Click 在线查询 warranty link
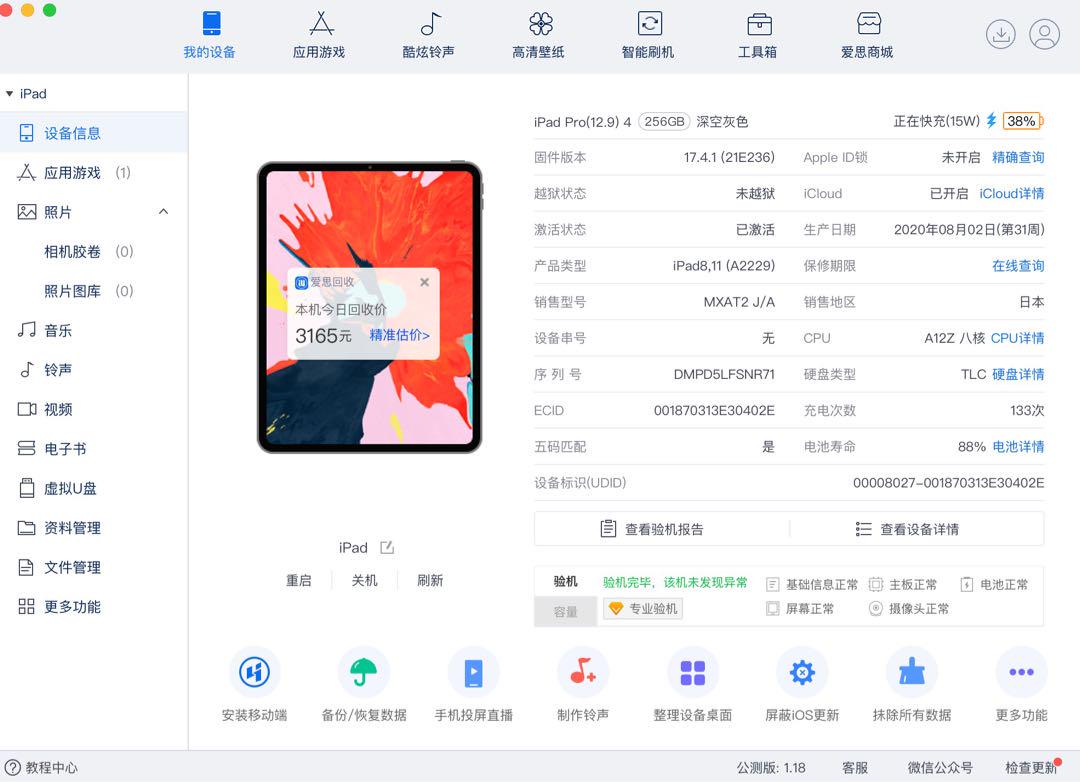Viewport: 1080px width, 782px height. pos(1018,266)
